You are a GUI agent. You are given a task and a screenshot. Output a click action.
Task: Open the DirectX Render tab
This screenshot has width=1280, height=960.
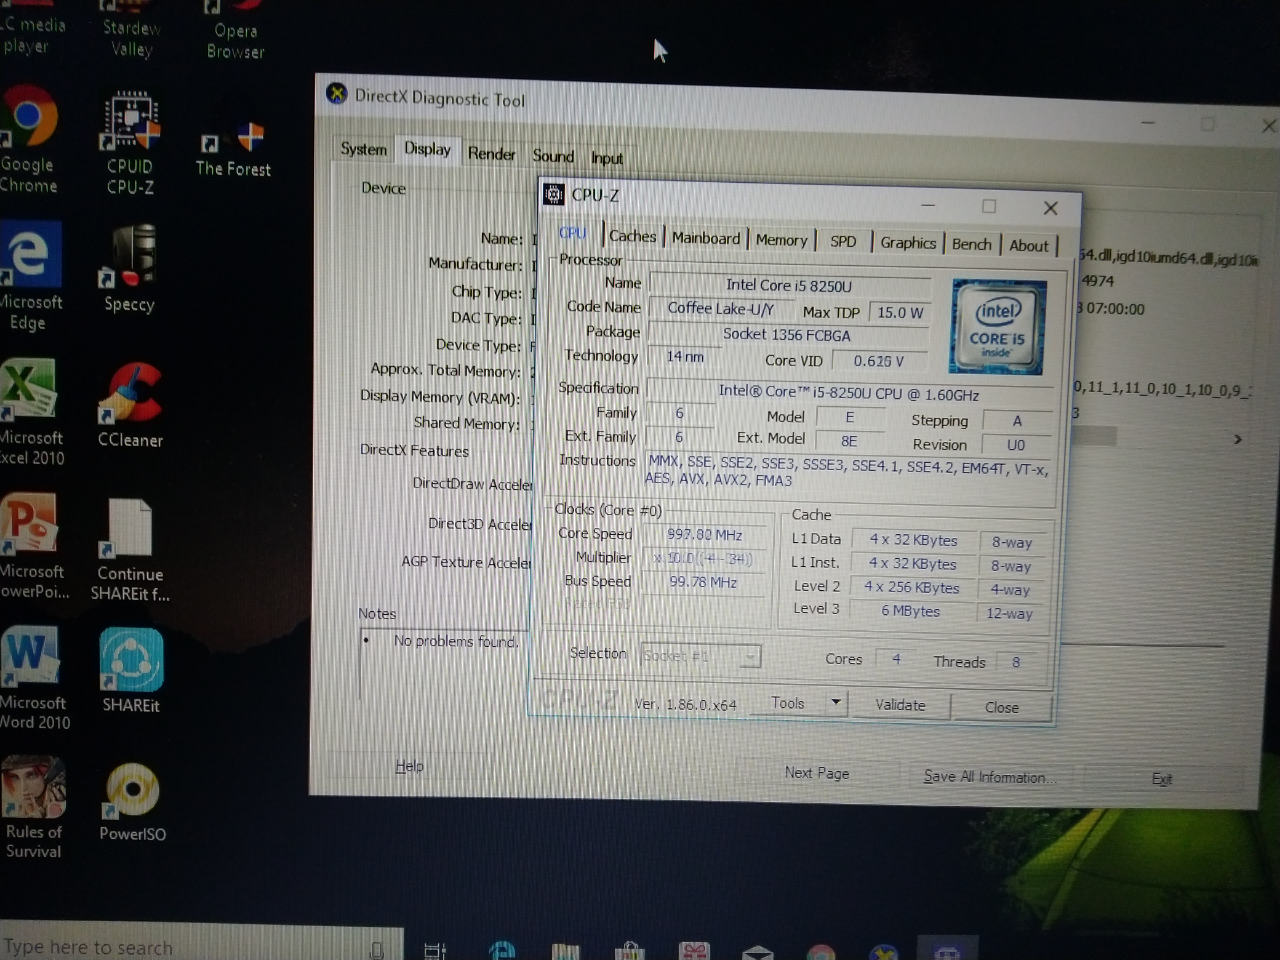point(491,153)
